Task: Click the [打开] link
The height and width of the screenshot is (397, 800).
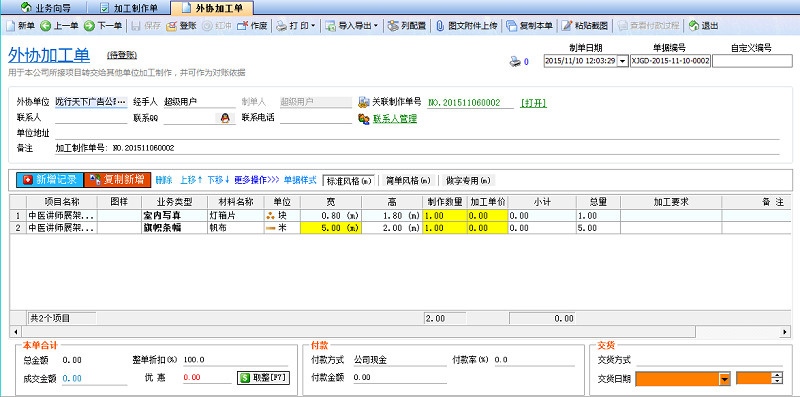Action: [x=533, y=103]
